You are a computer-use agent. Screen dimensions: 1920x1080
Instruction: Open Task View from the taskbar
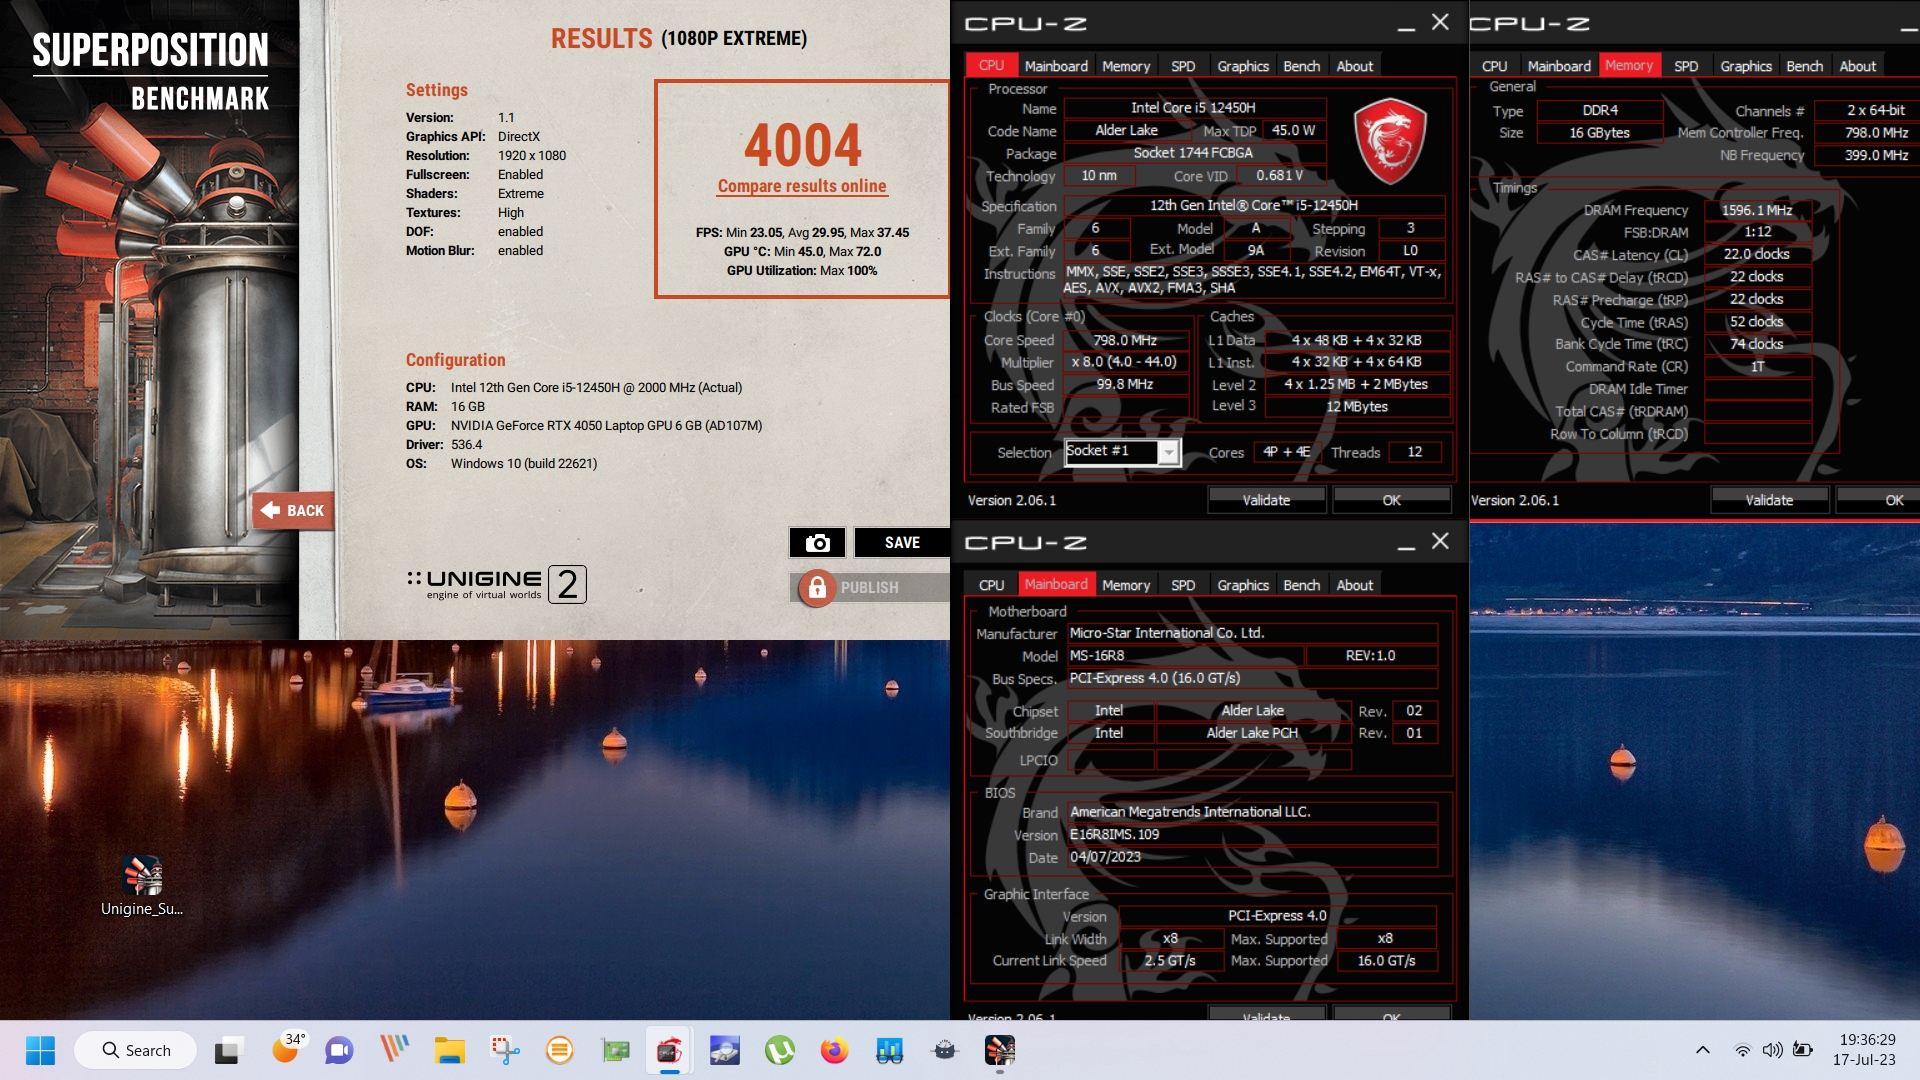click(x=228, y=1050)
